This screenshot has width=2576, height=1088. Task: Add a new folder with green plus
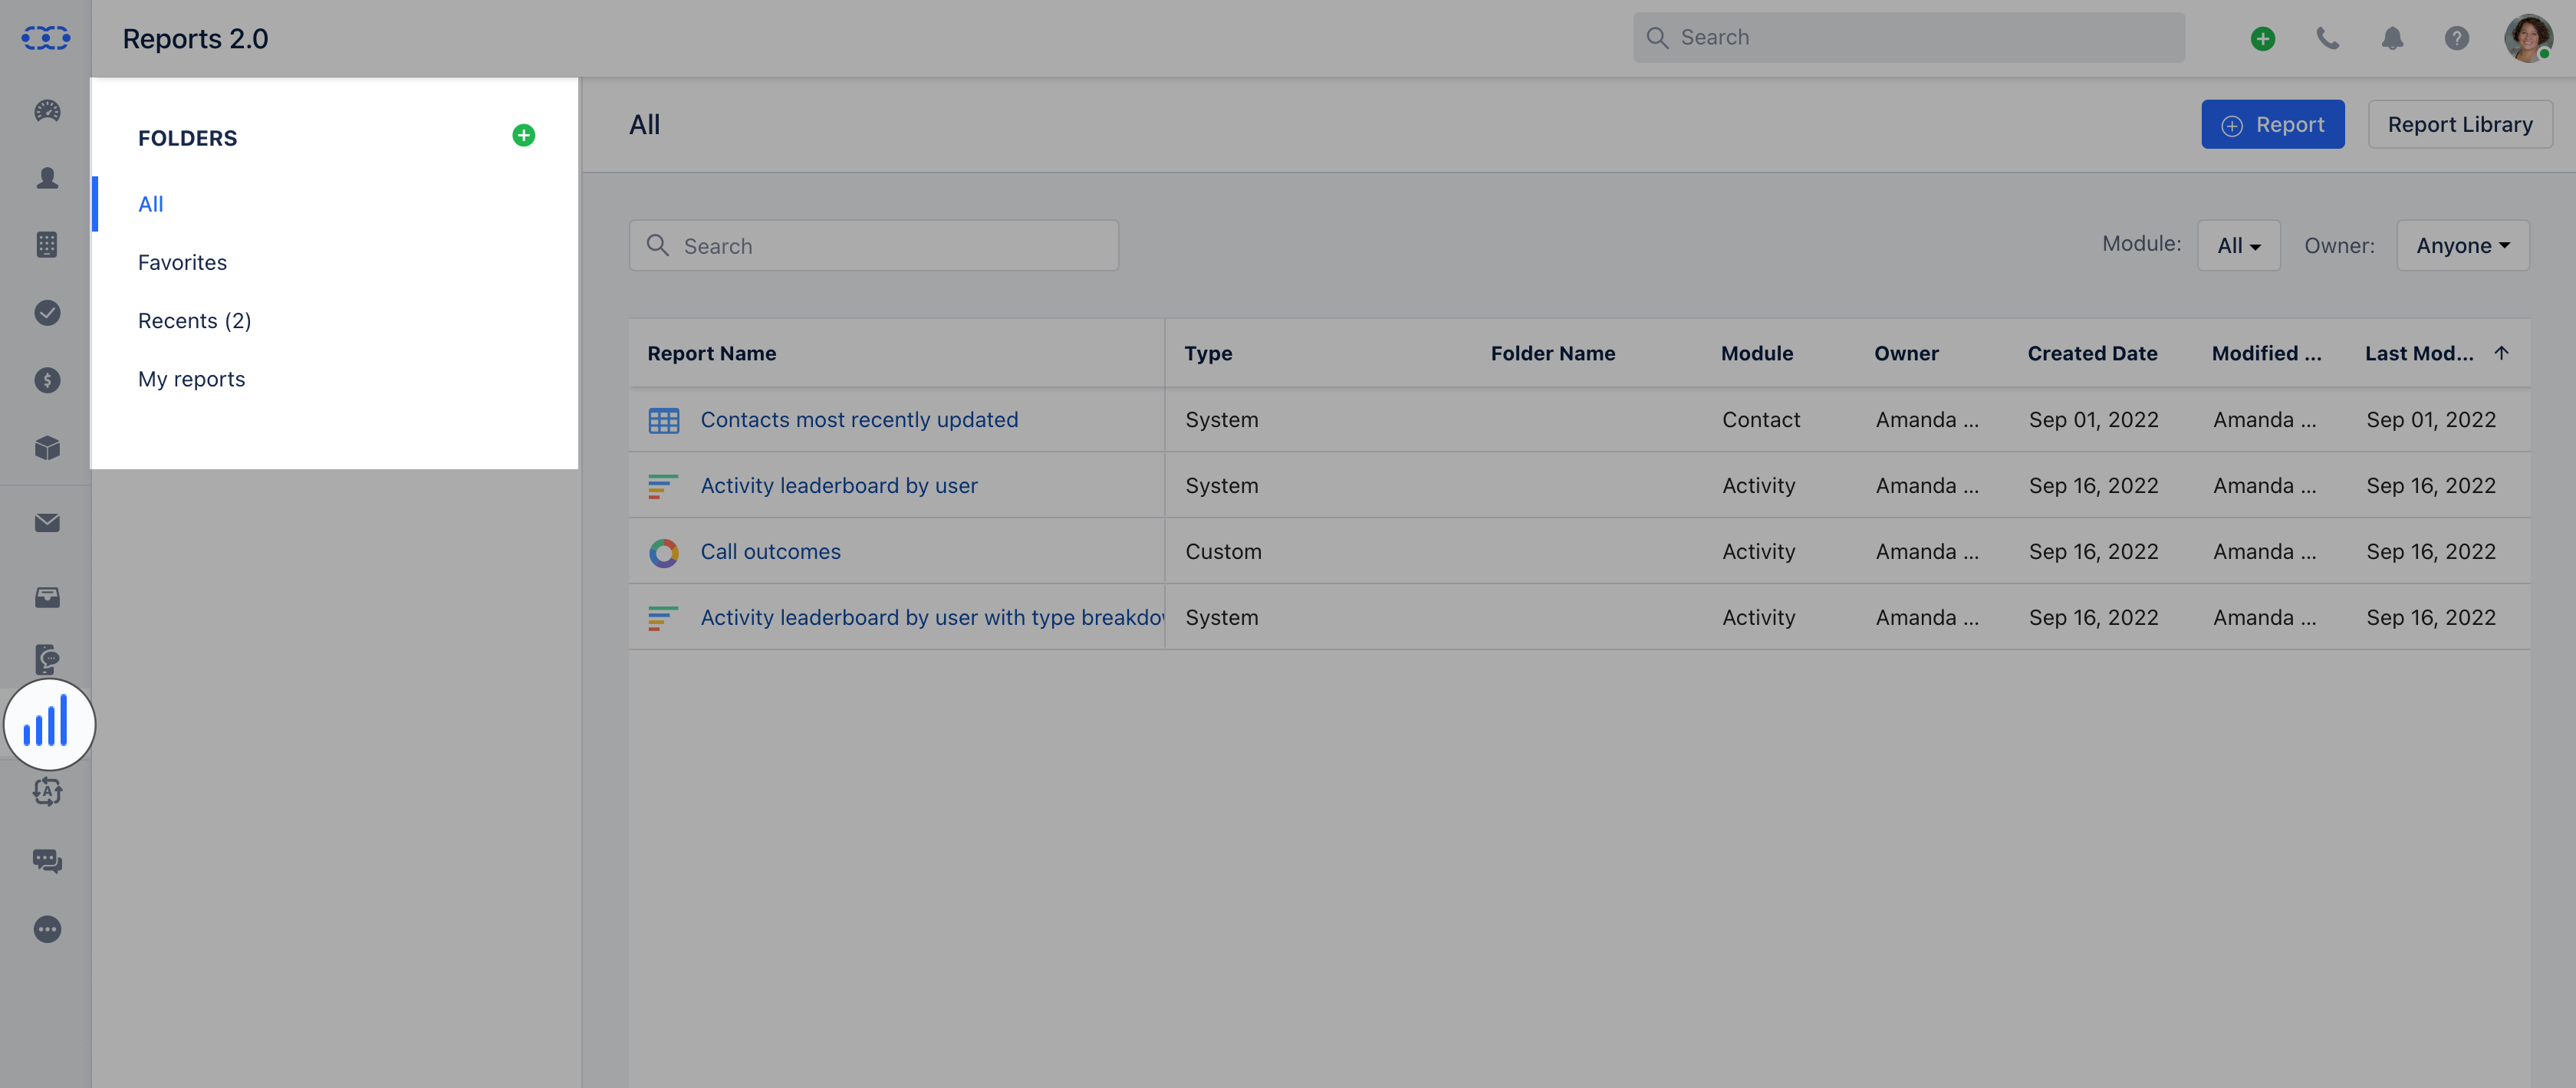click(x=523, y=135)
